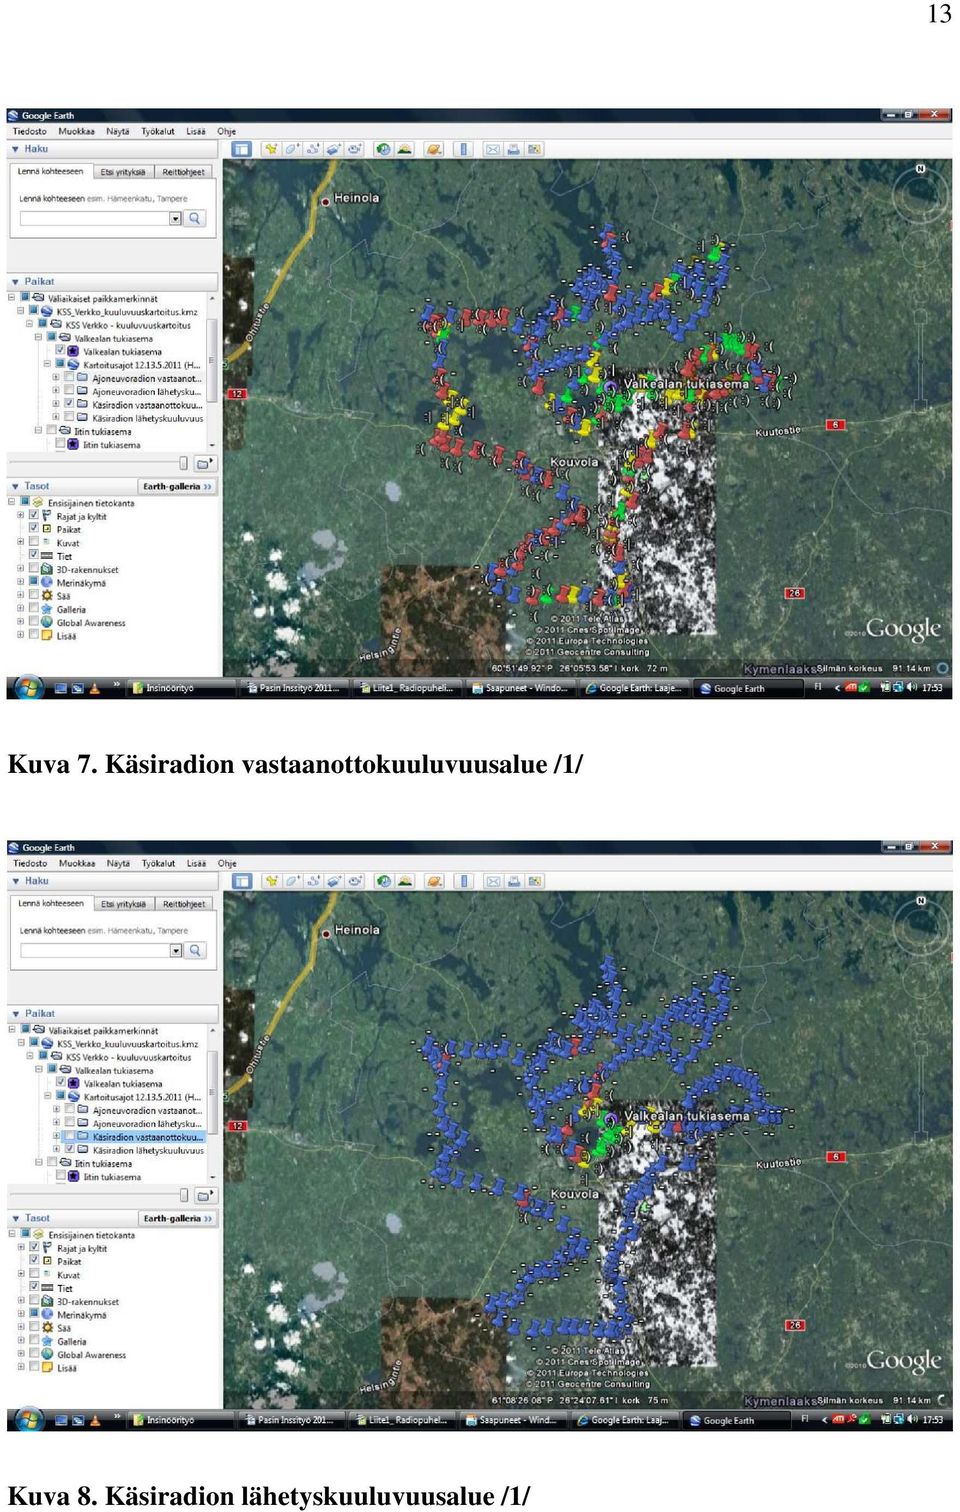Open the Näytä menu in Kuva 8 window
The width and height of the screenshot is (960, 1512).
click(x=118, y=863)
